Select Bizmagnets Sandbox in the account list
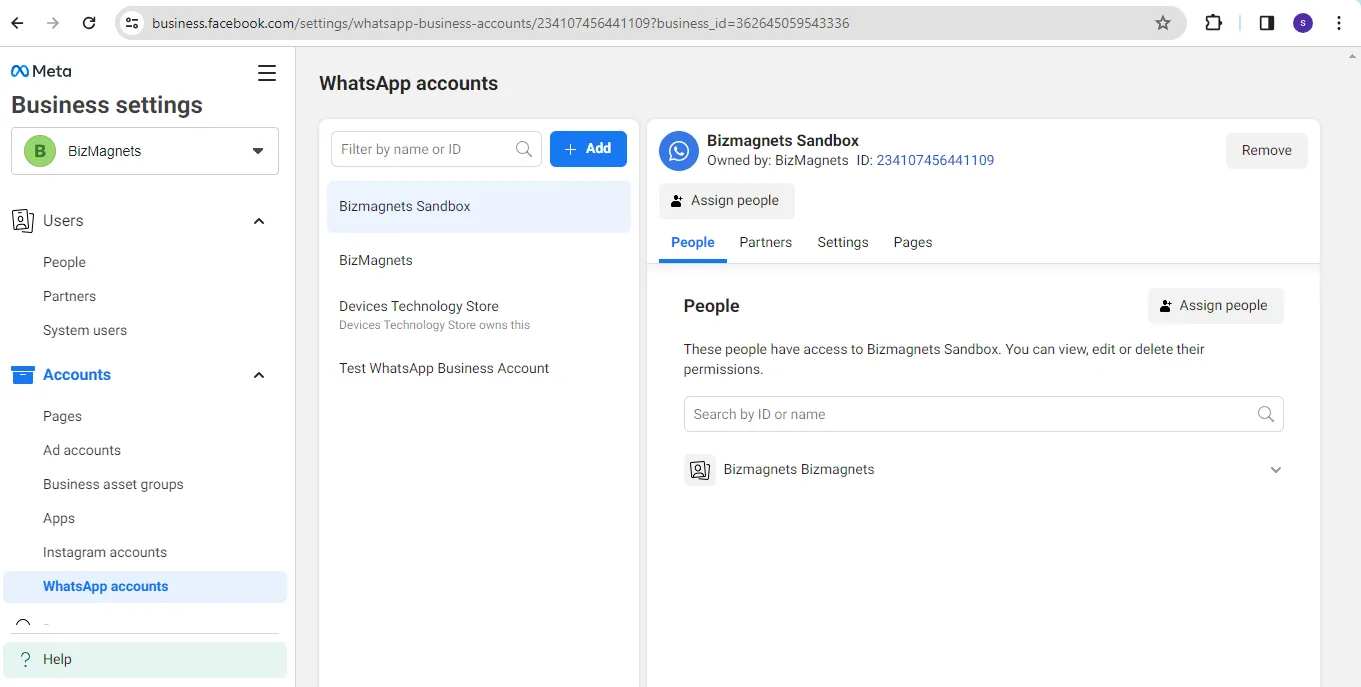Image resolution: width=1361 pixels, height=687 pixels. 479,207
